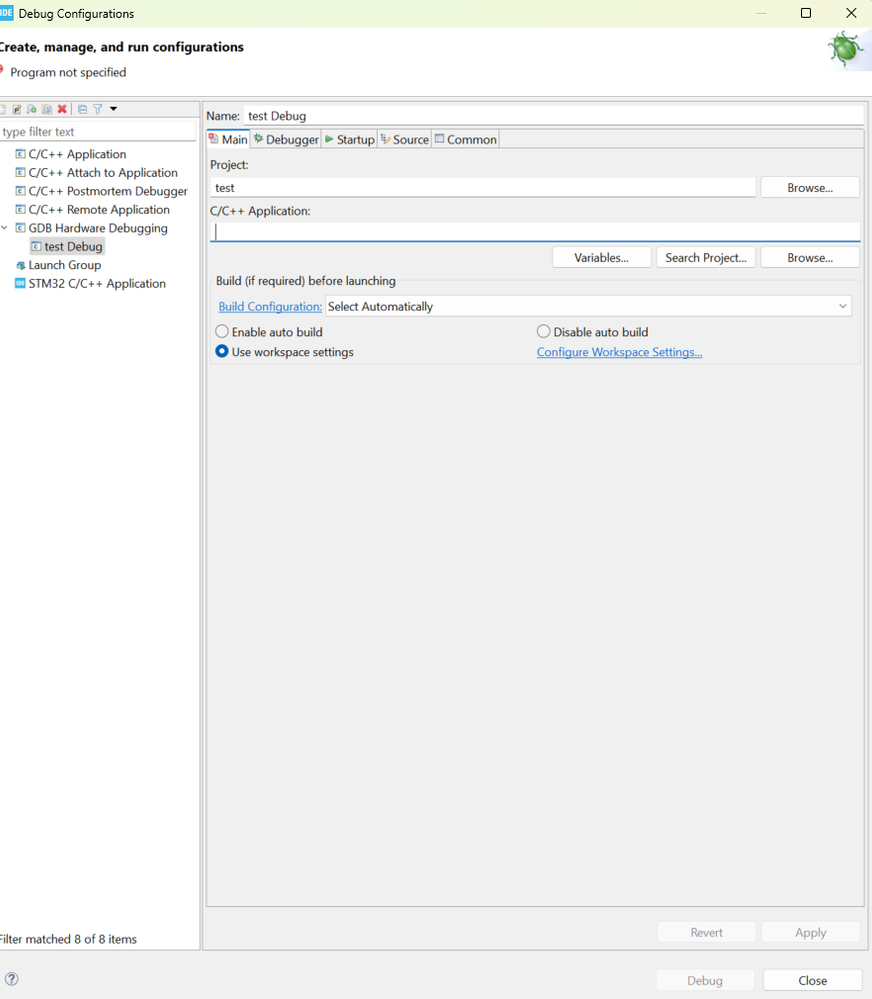Click the C/C++ Attach to Application icon

[x=20, y=172]
